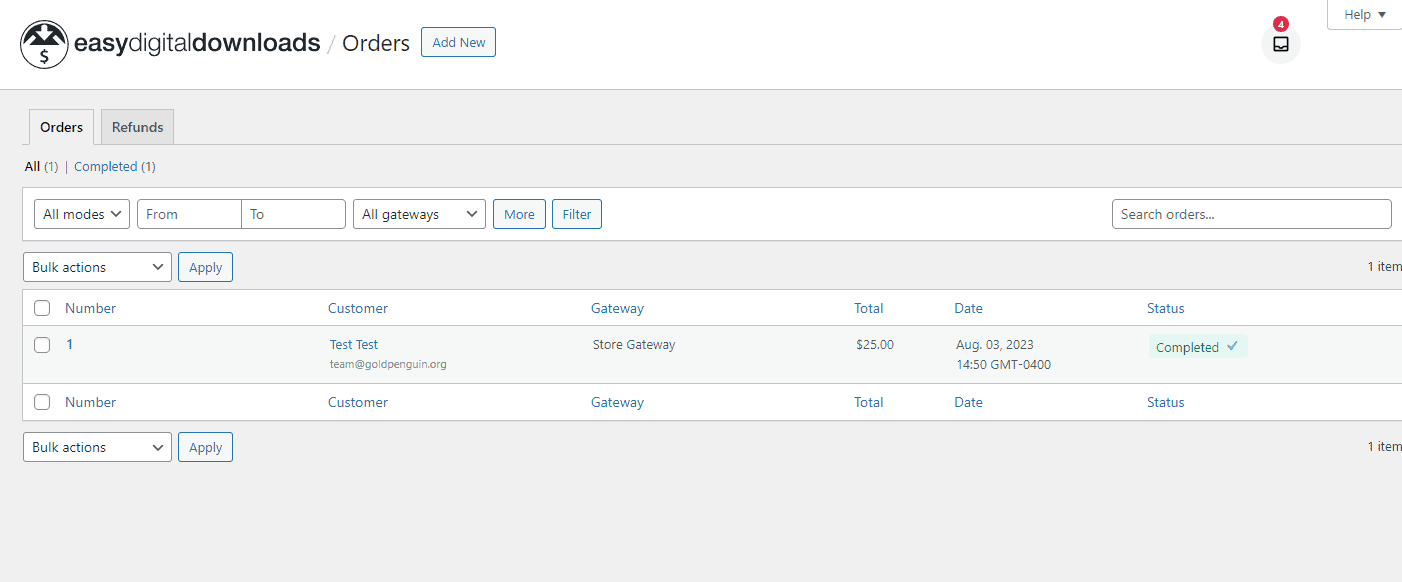
Task: Select the Orders tab
Action: click(61, 127)
